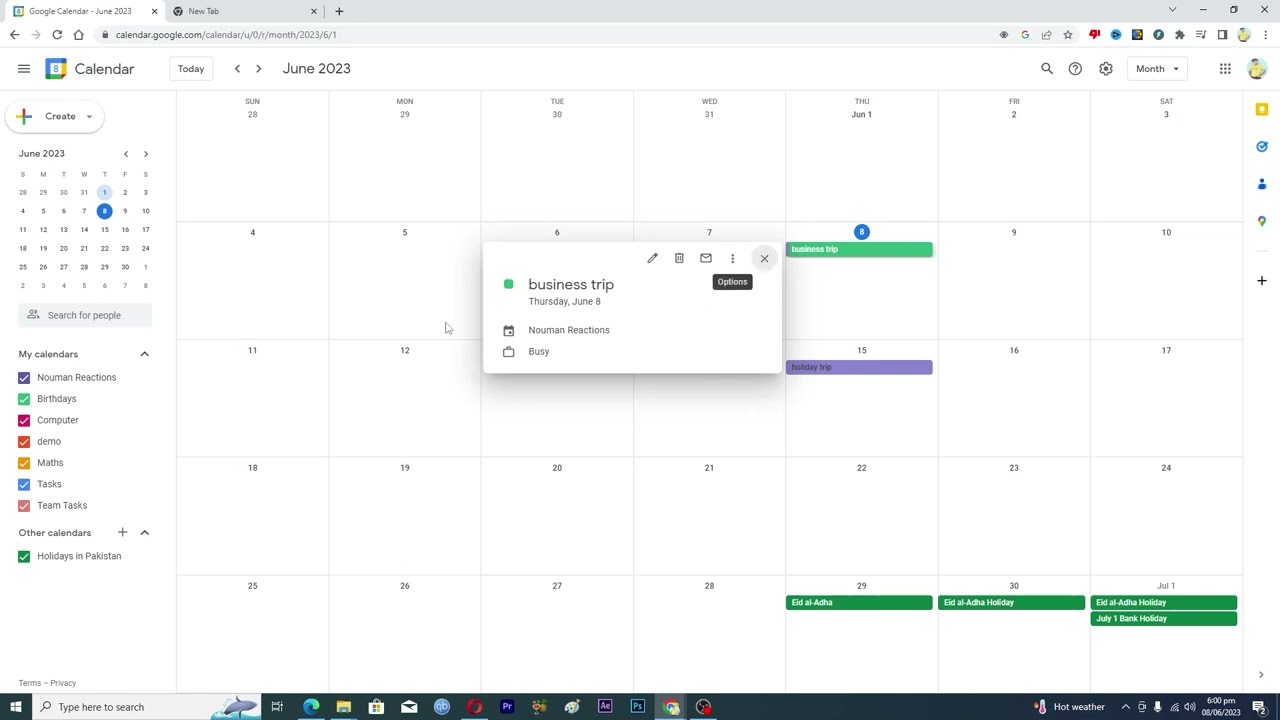Viewport: 1280px width, 720px height.
Task: Reload the page with browser refresh icon
Action: pyautogui.click(x=57, y=35)
